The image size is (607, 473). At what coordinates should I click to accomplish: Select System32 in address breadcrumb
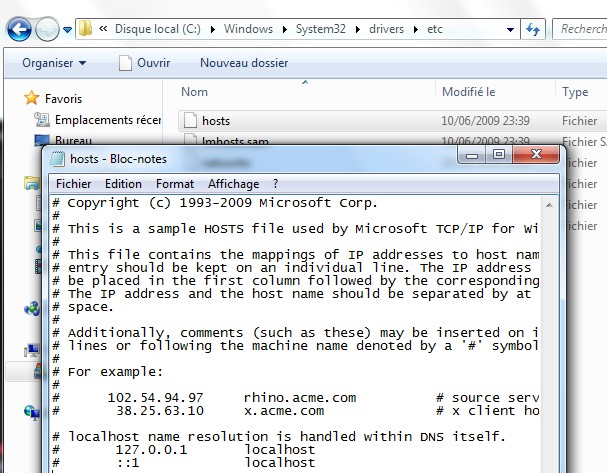pyautogui.click(x=321, y=29)
